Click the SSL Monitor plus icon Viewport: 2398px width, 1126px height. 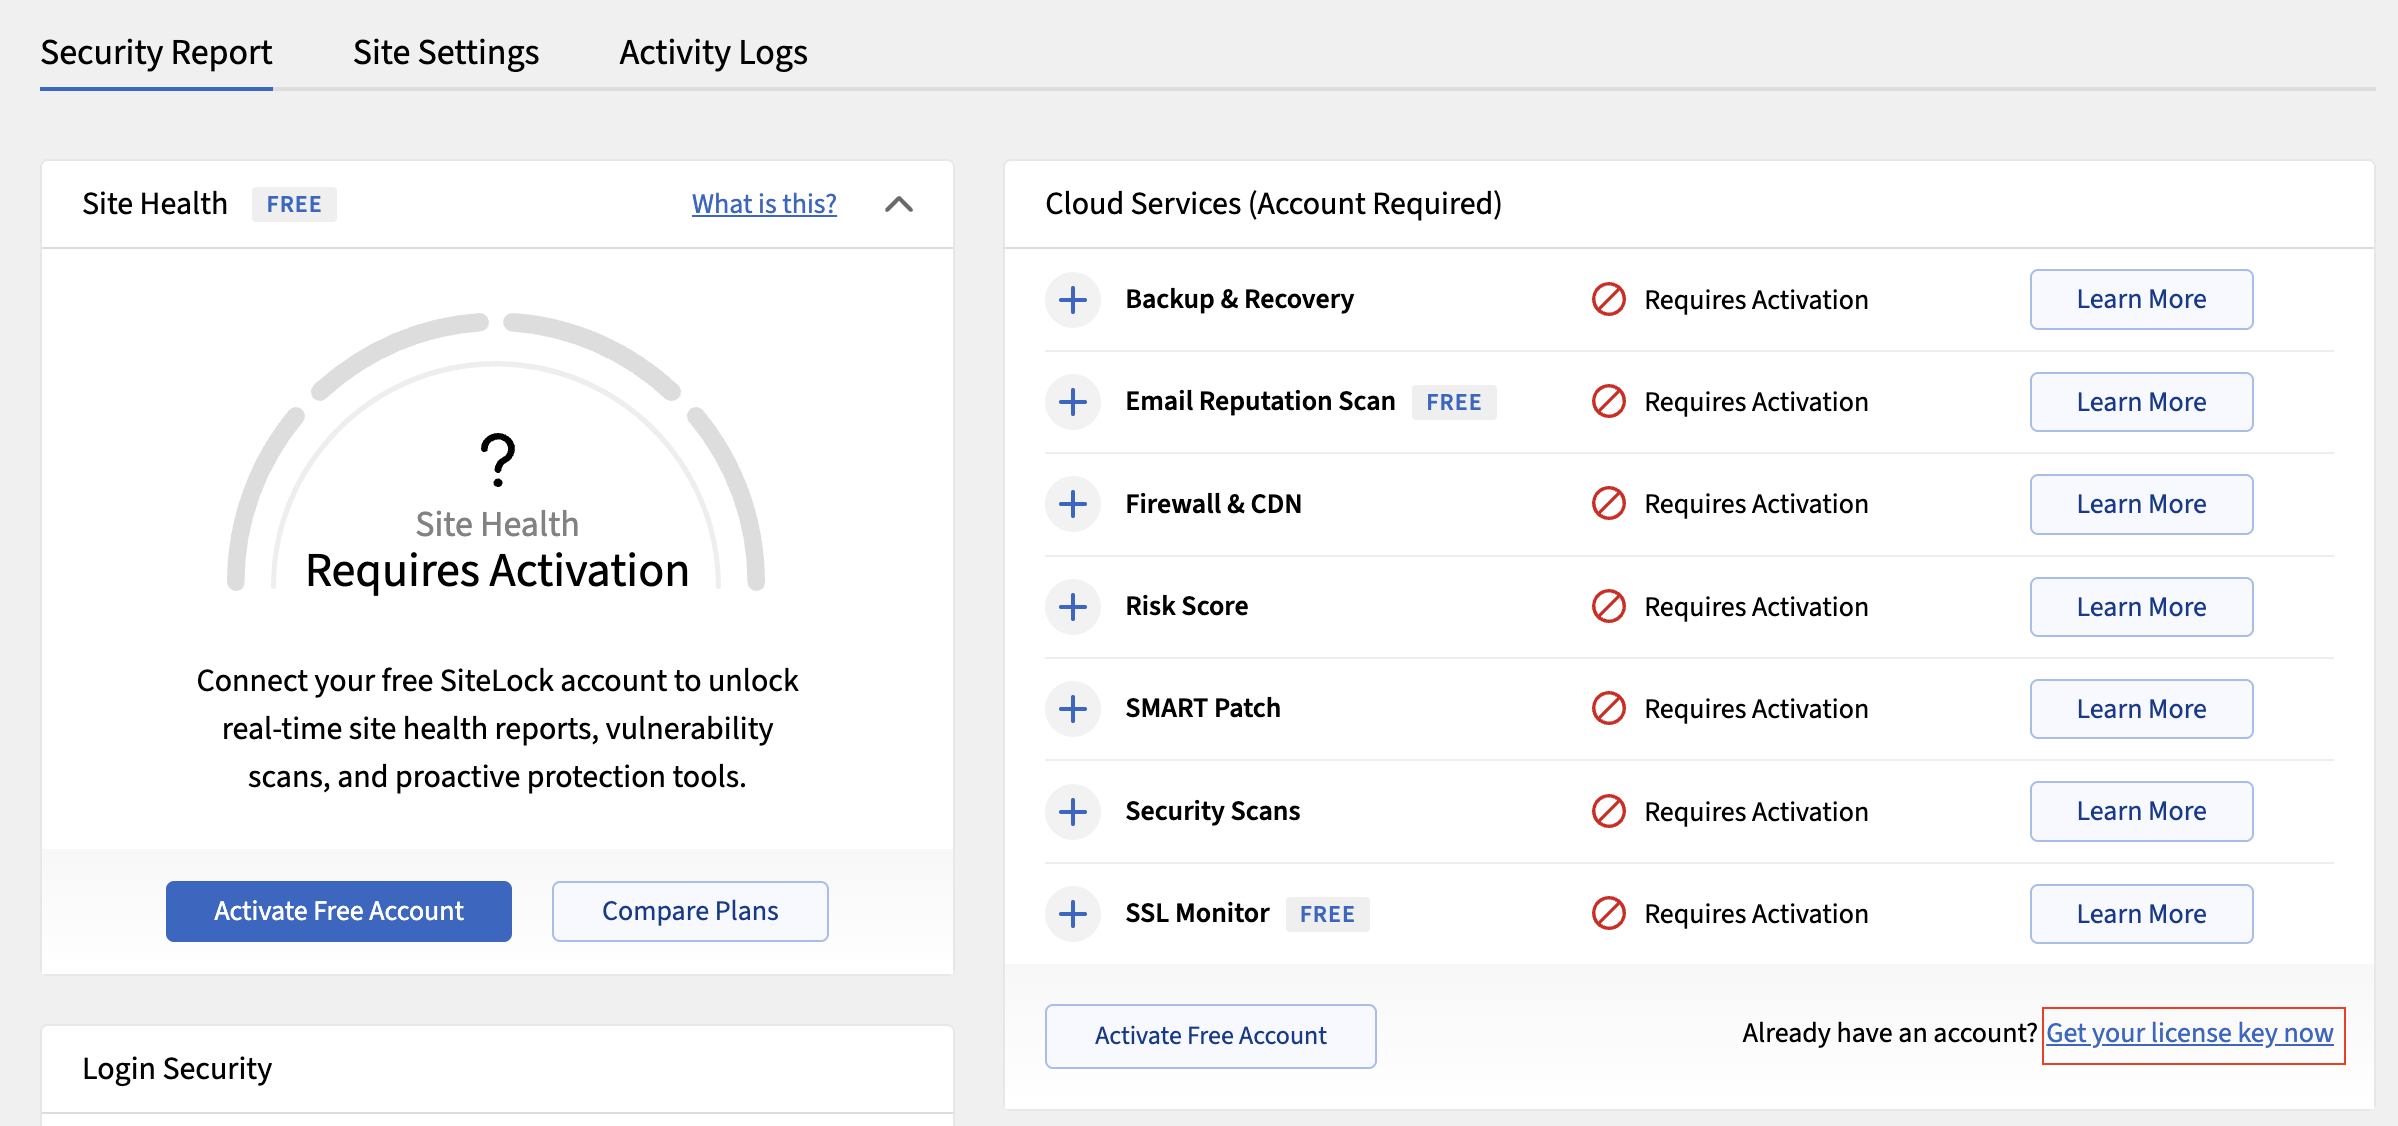point(1073,913)
